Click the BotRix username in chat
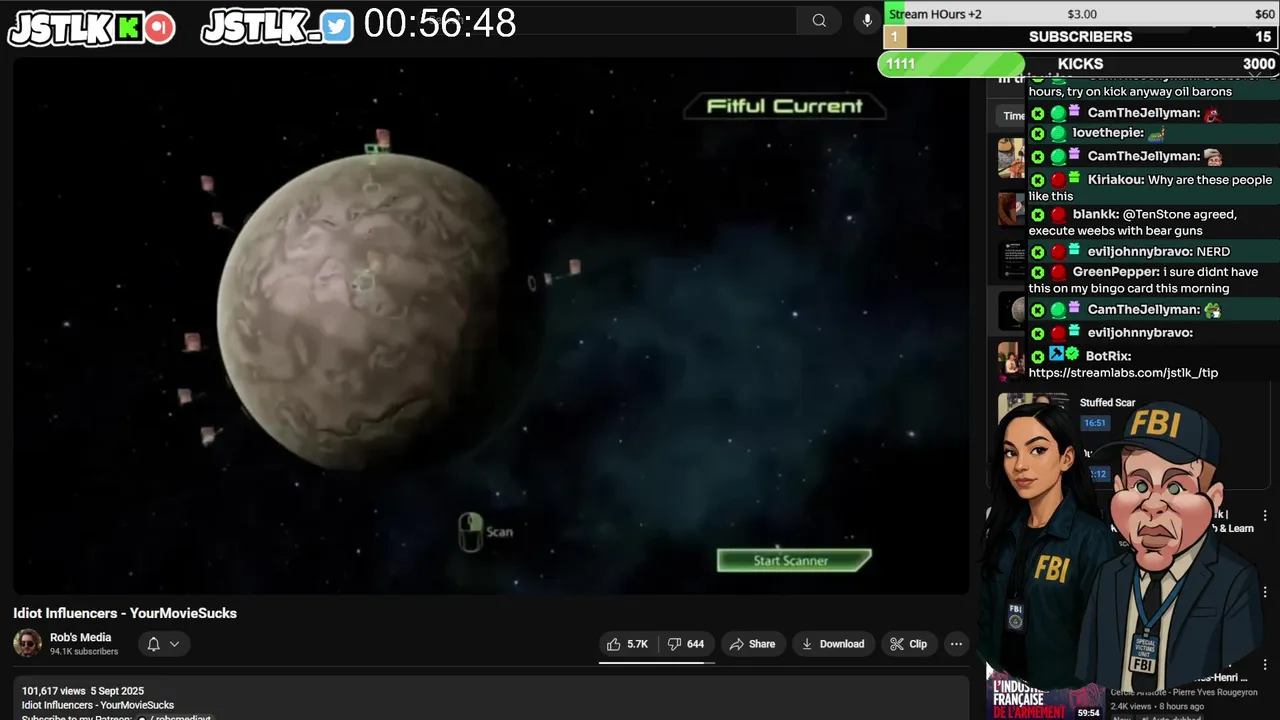The width and height of the screenshot is (1280, 720). tap(1108, 356)
